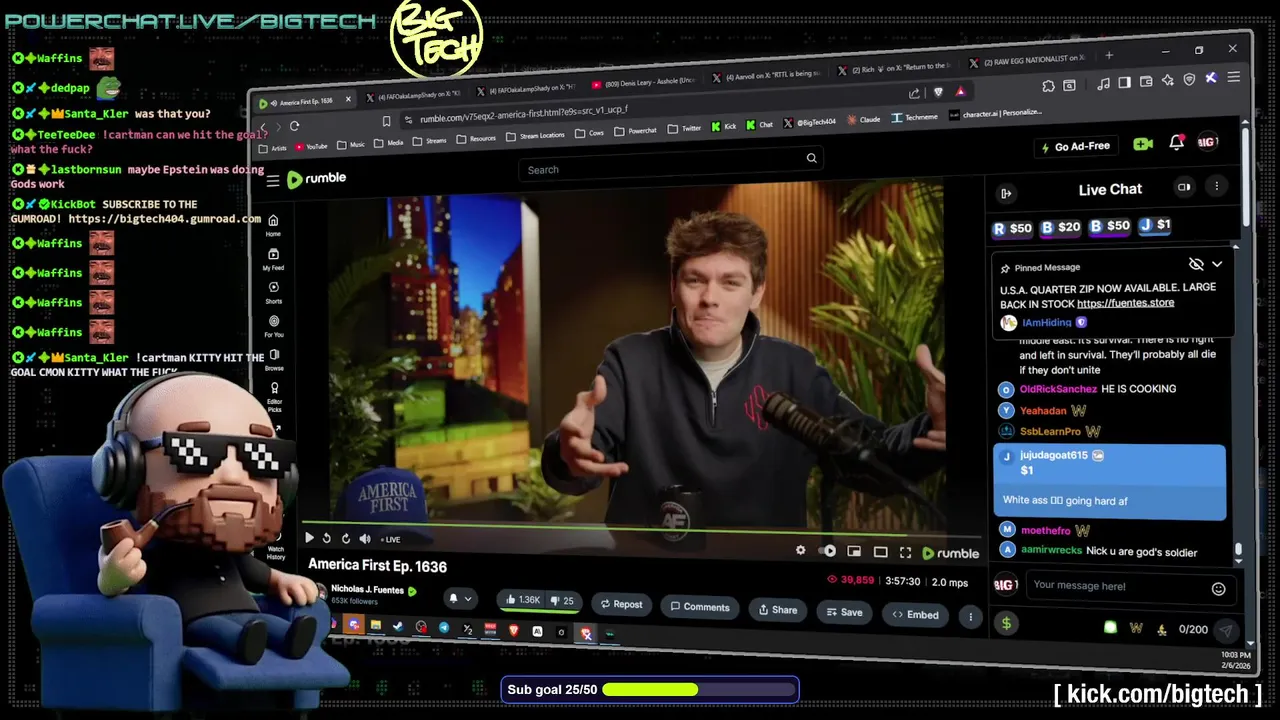Image resolution: width=1280 pixels, height=720 pixels.
Task: Open the BIG T profile avatar menu
Action: [1208, 142]
